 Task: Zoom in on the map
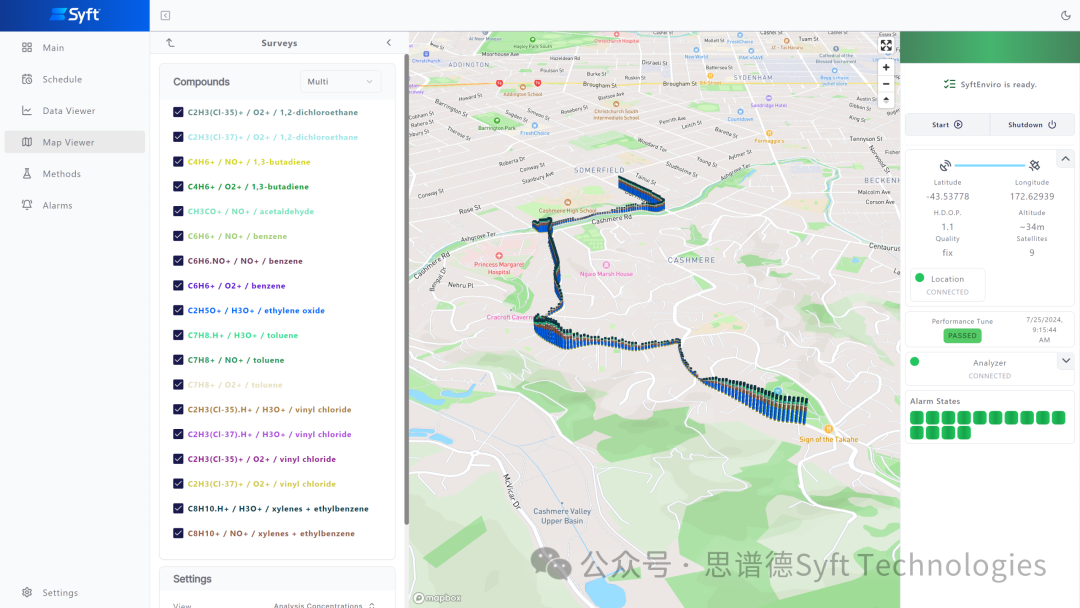[x=886, y=67]
